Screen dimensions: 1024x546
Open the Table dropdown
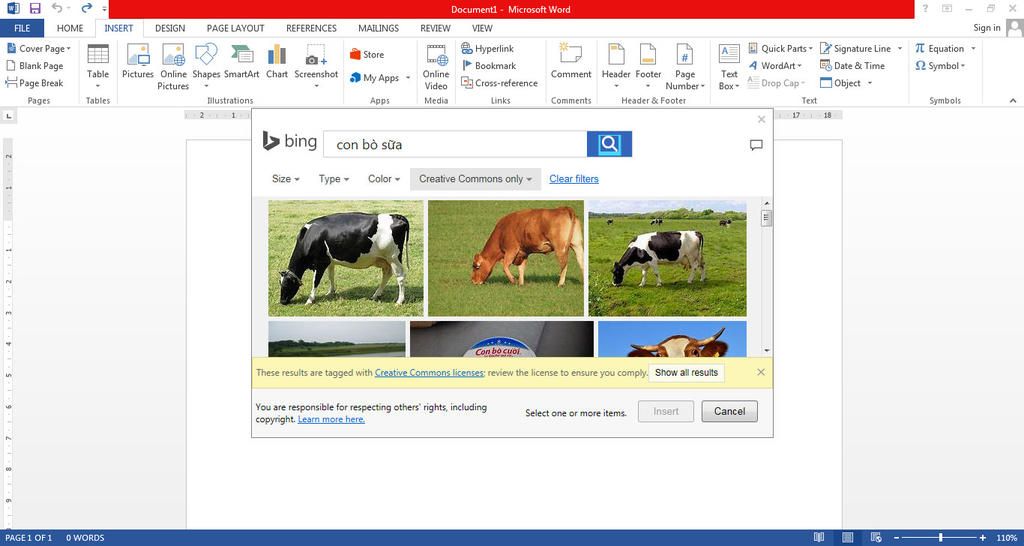[x=98, y=67]
